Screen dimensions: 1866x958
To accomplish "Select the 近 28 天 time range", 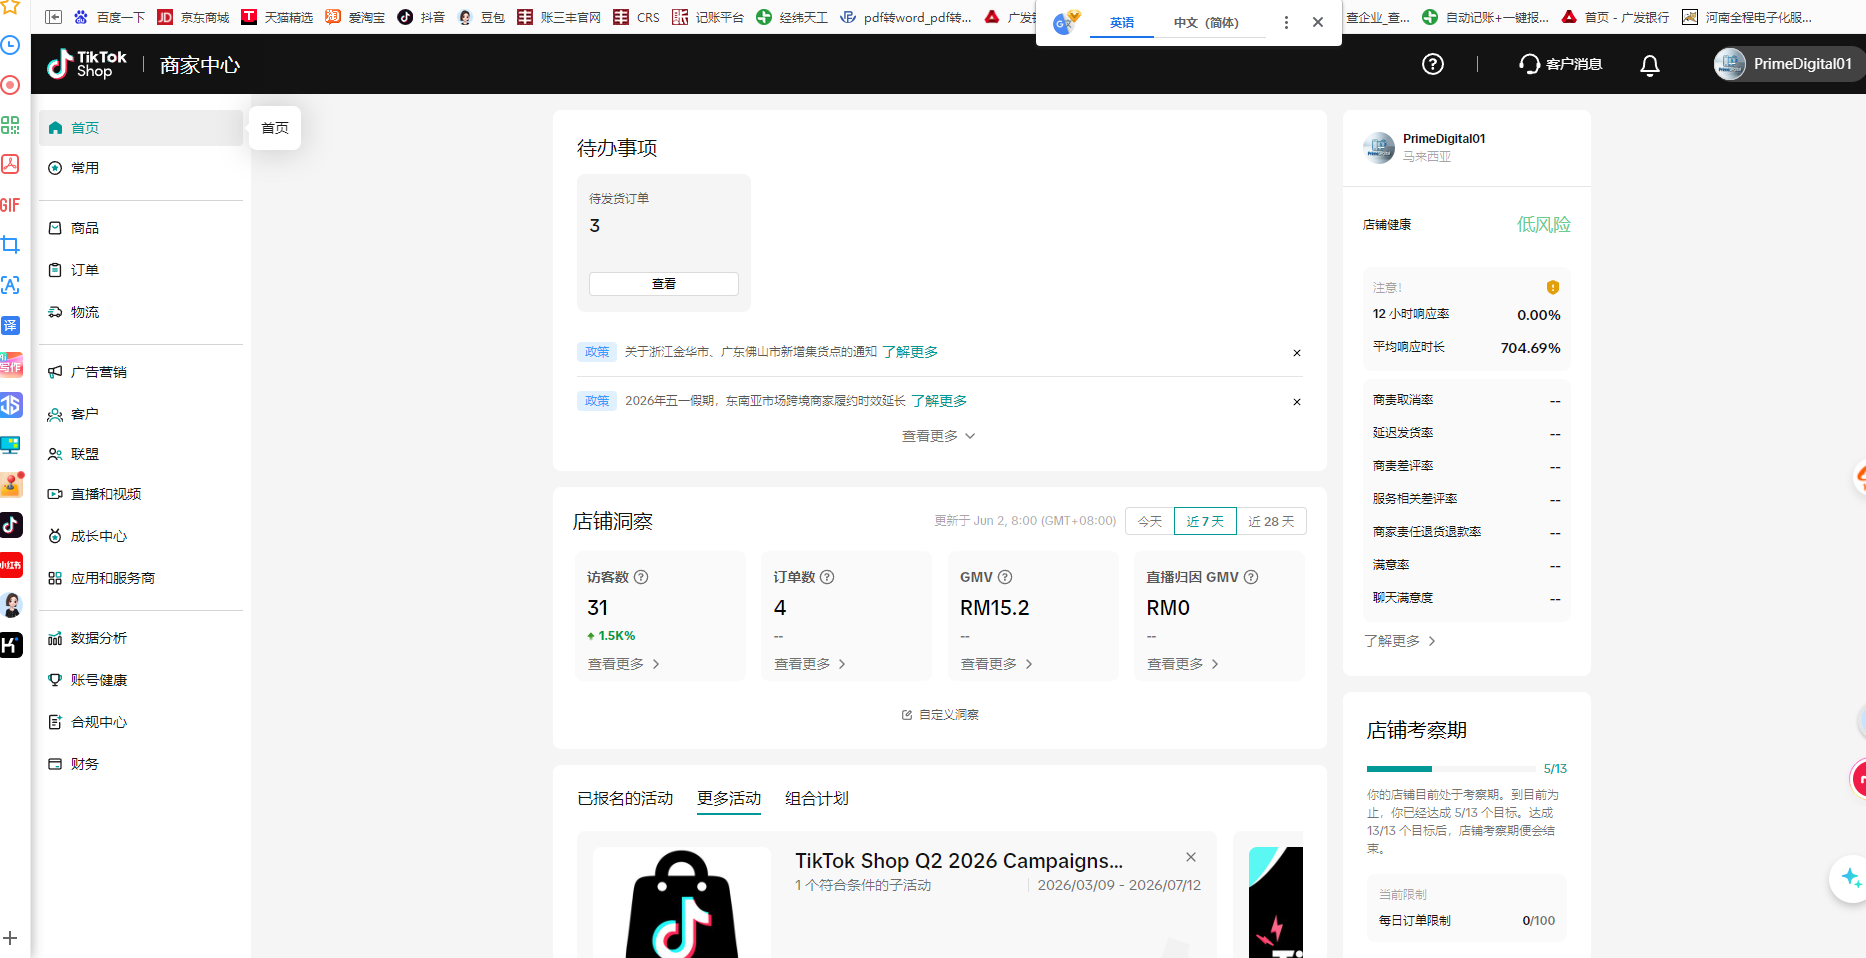I will tap(1271, 521).
